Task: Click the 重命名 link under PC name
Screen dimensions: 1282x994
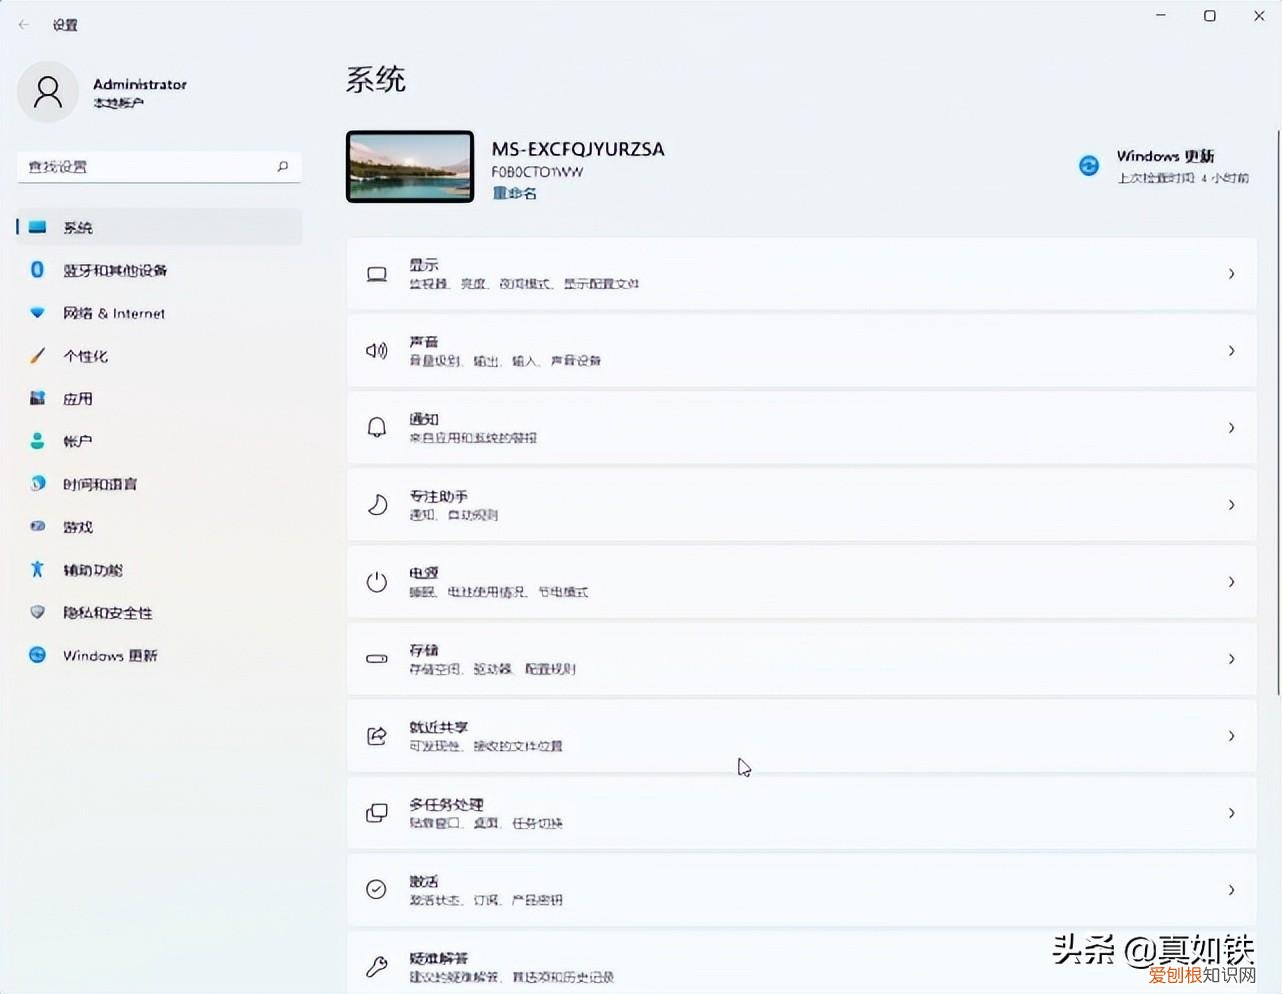Action: click(x=514, y=193)
